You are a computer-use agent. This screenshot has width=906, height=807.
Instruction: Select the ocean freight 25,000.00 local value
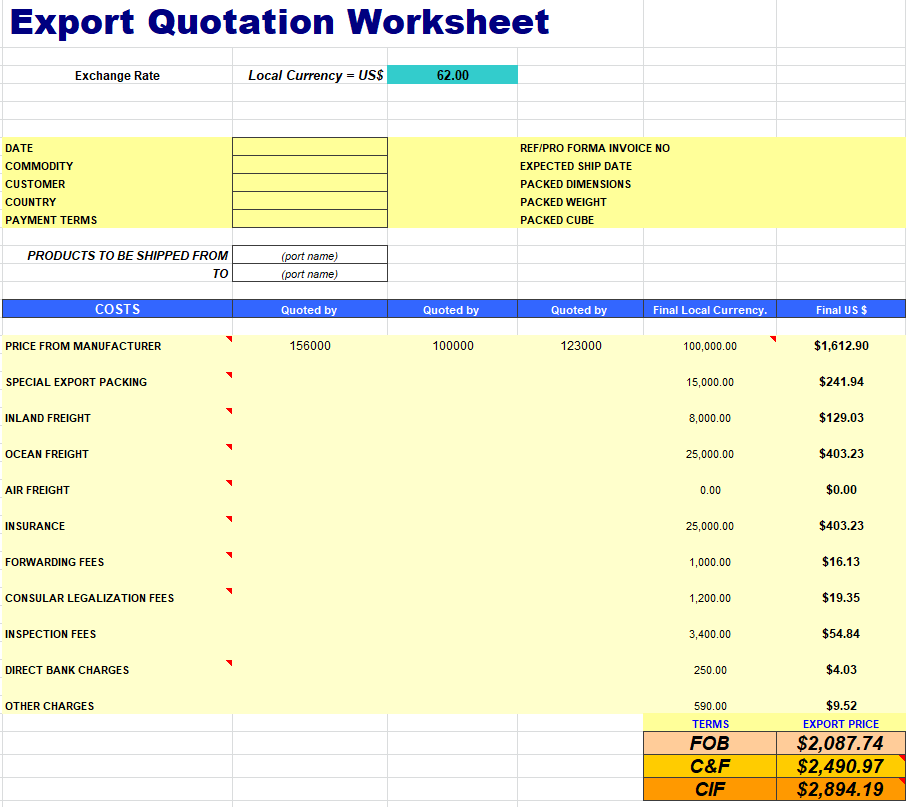click(x=710, y=454)
